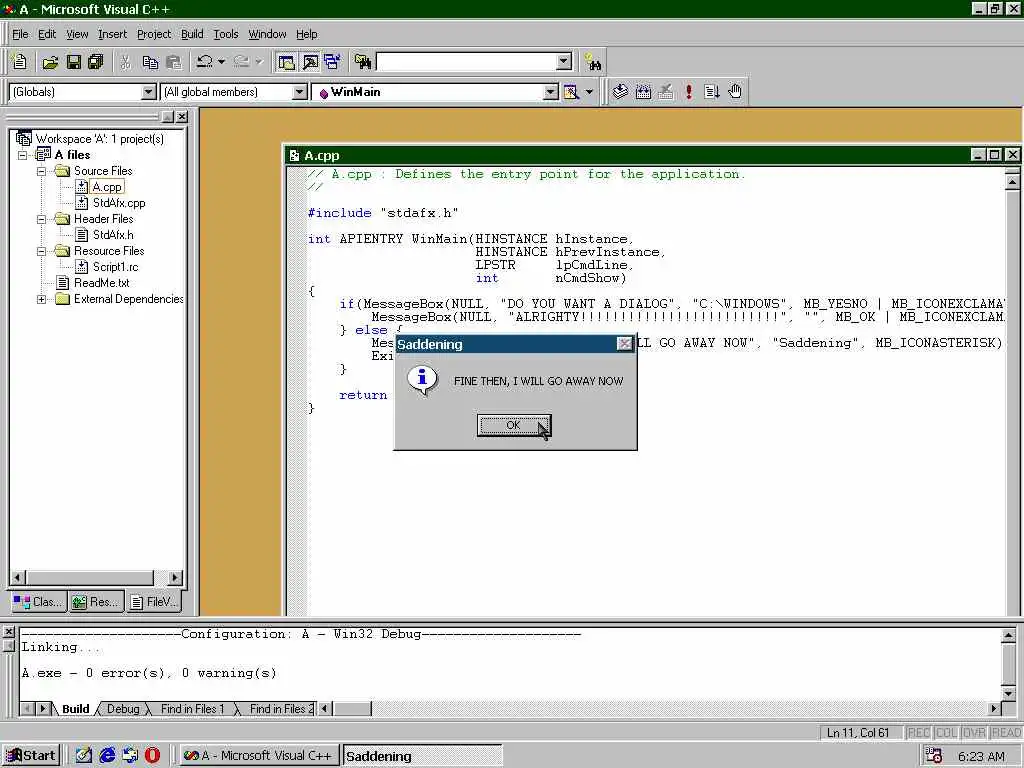1024x768 pixels.
Task: Launch Internet Explorer from Quick Launch
Action: coord(107,756)
